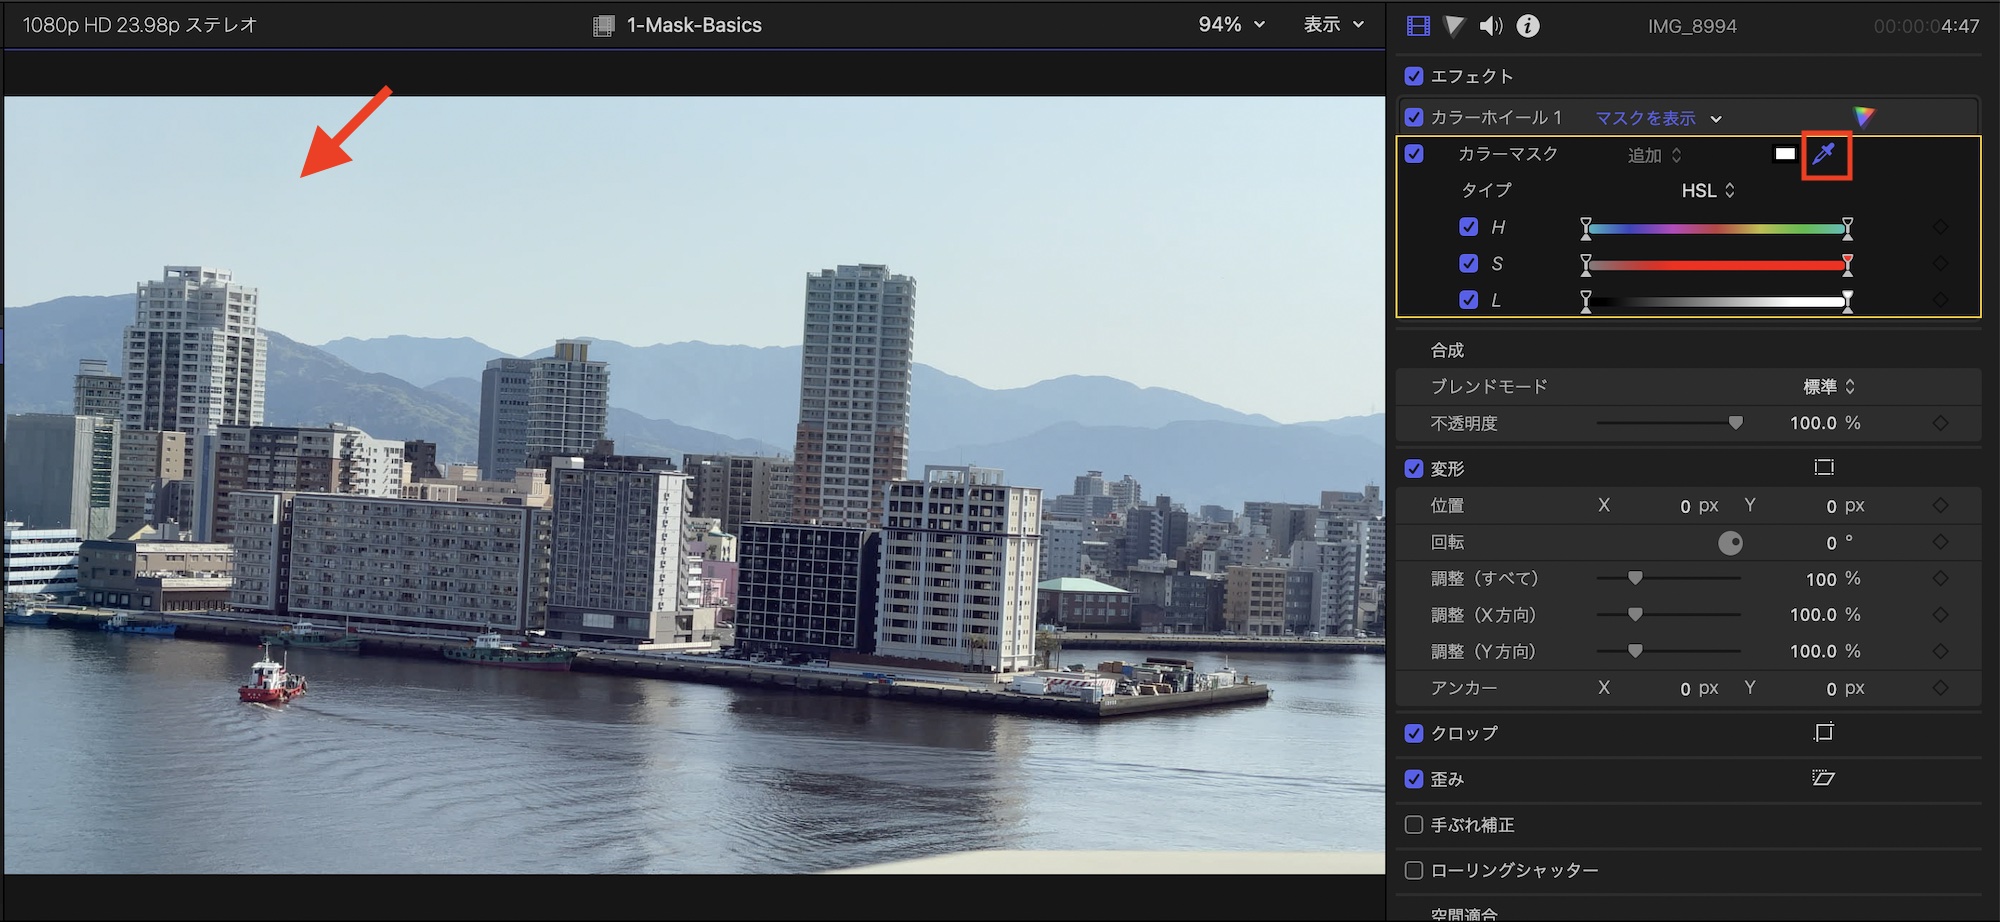Screen dimensions: 2000x922
Task: Open the 追加 mask mode popup
Action: (x=1654, y=155)
